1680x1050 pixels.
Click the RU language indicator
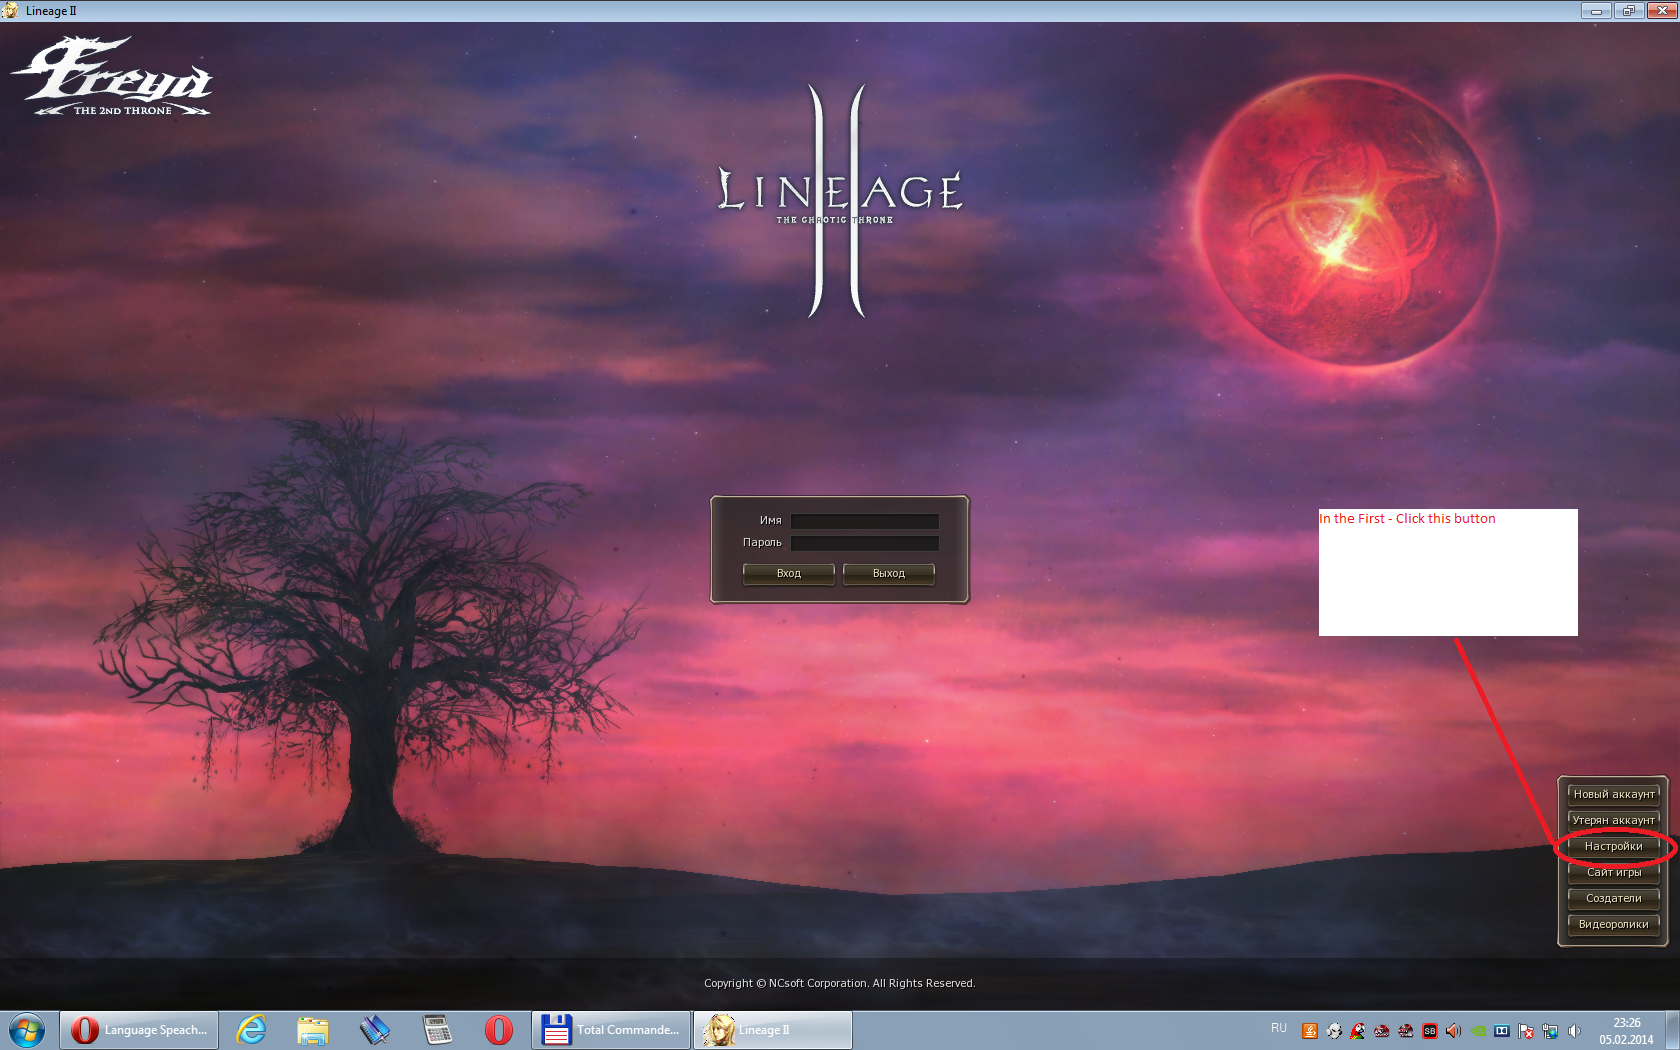tap(1279, 1028)
